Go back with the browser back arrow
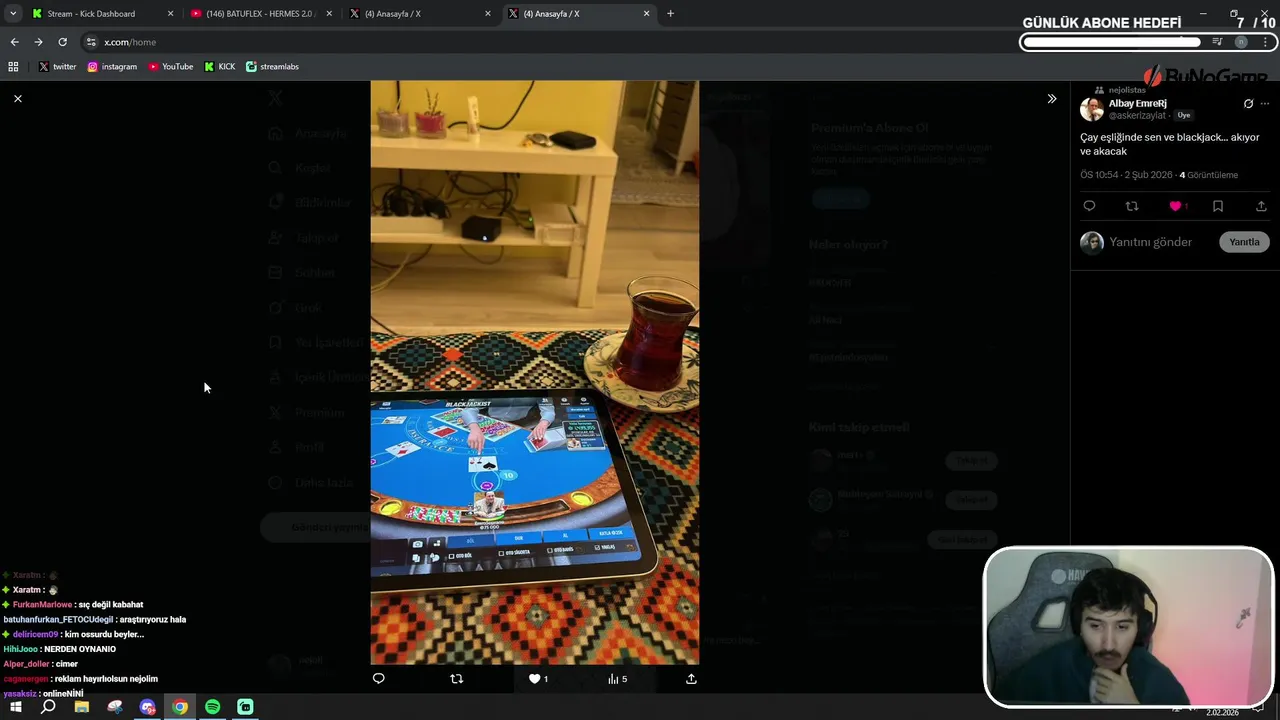The image size is (1280, 720). (x=14, y=42)
